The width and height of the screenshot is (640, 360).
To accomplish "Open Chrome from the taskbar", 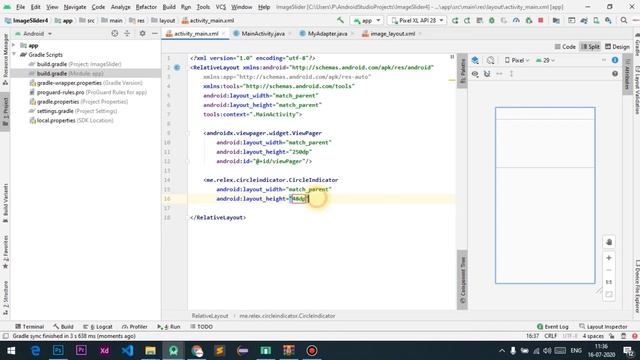I will pyautogui.click(x=197, y=351).
